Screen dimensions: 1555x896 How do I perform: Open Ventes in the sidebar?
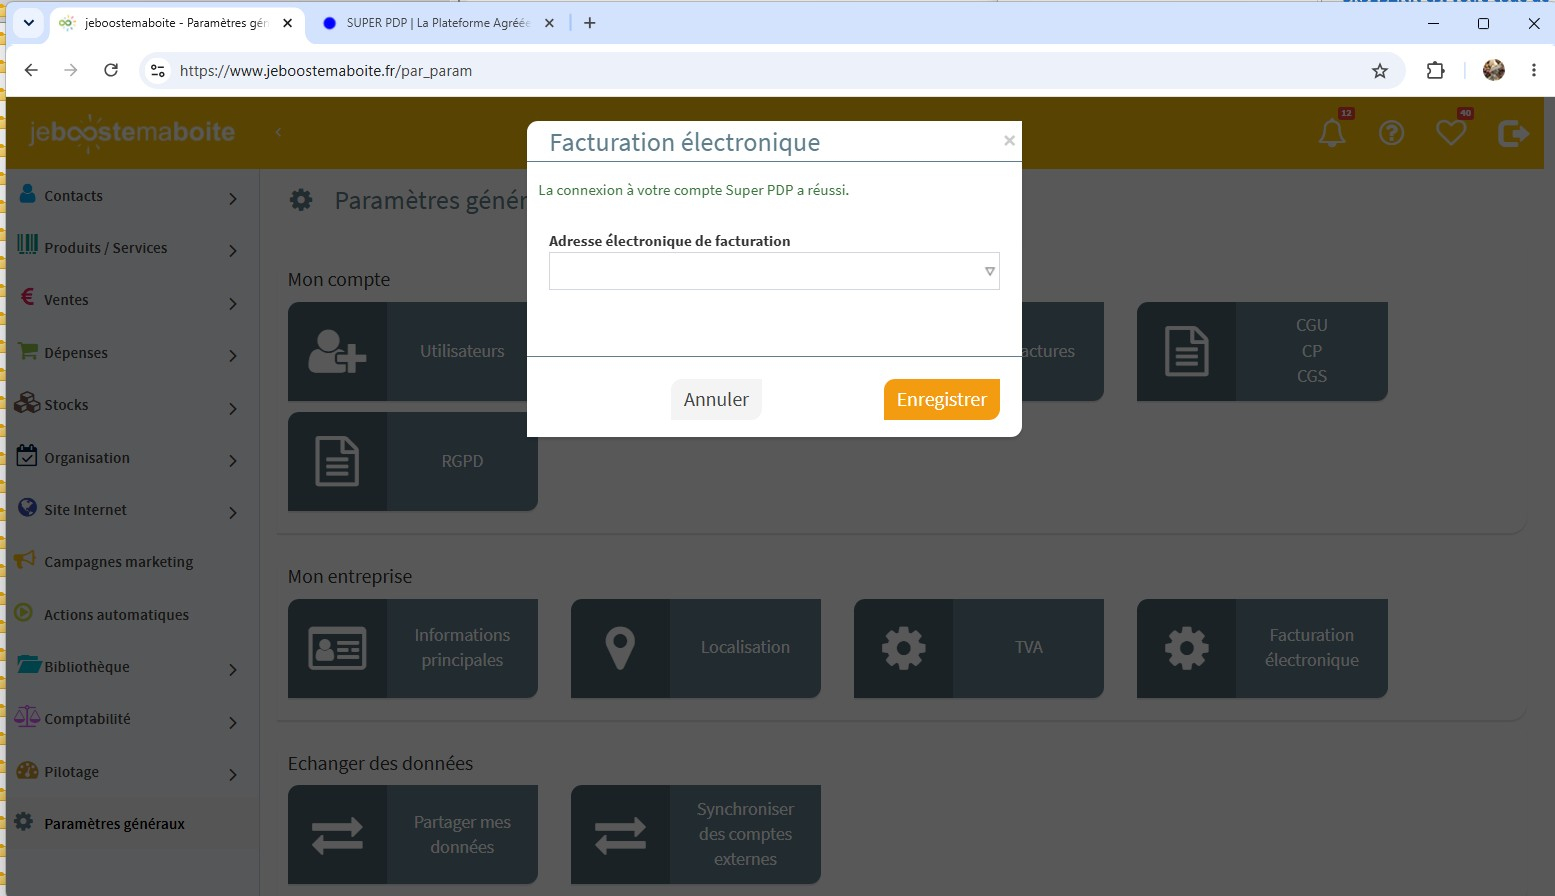click(x=66, y=300)
